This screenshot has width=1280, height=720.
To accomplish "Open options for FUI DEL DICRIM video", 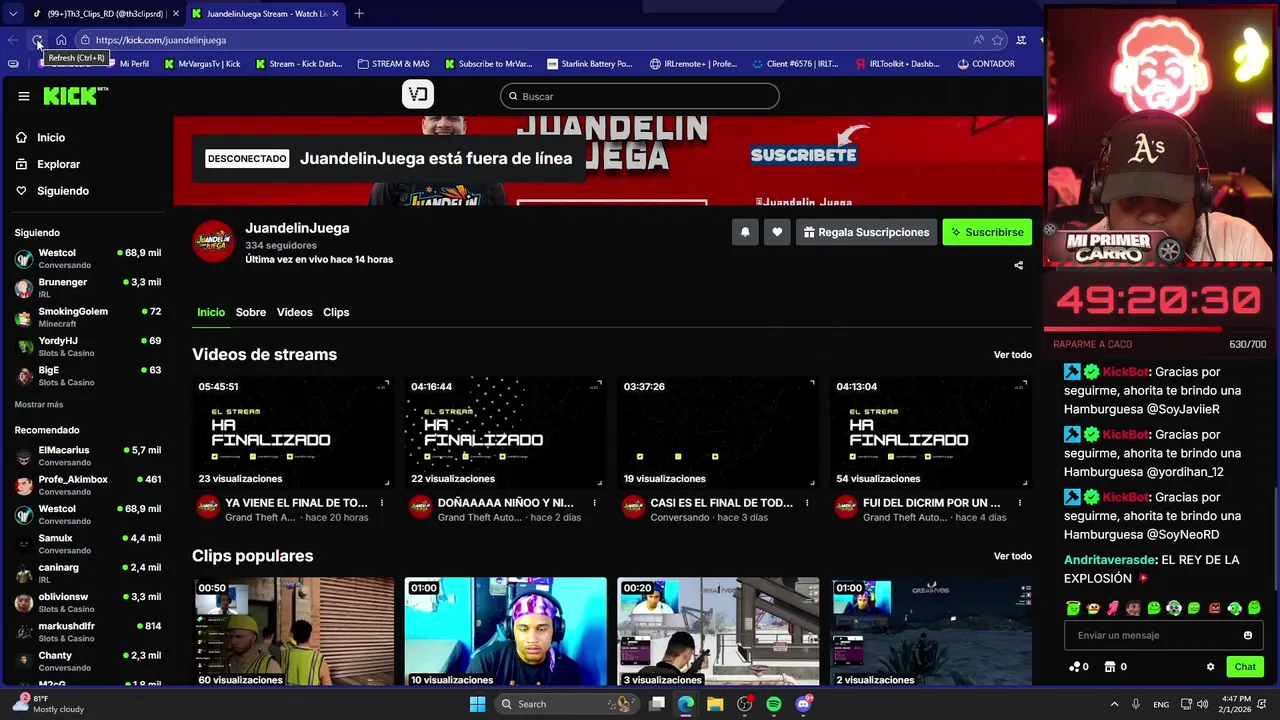I will (x=1020, y=503).
